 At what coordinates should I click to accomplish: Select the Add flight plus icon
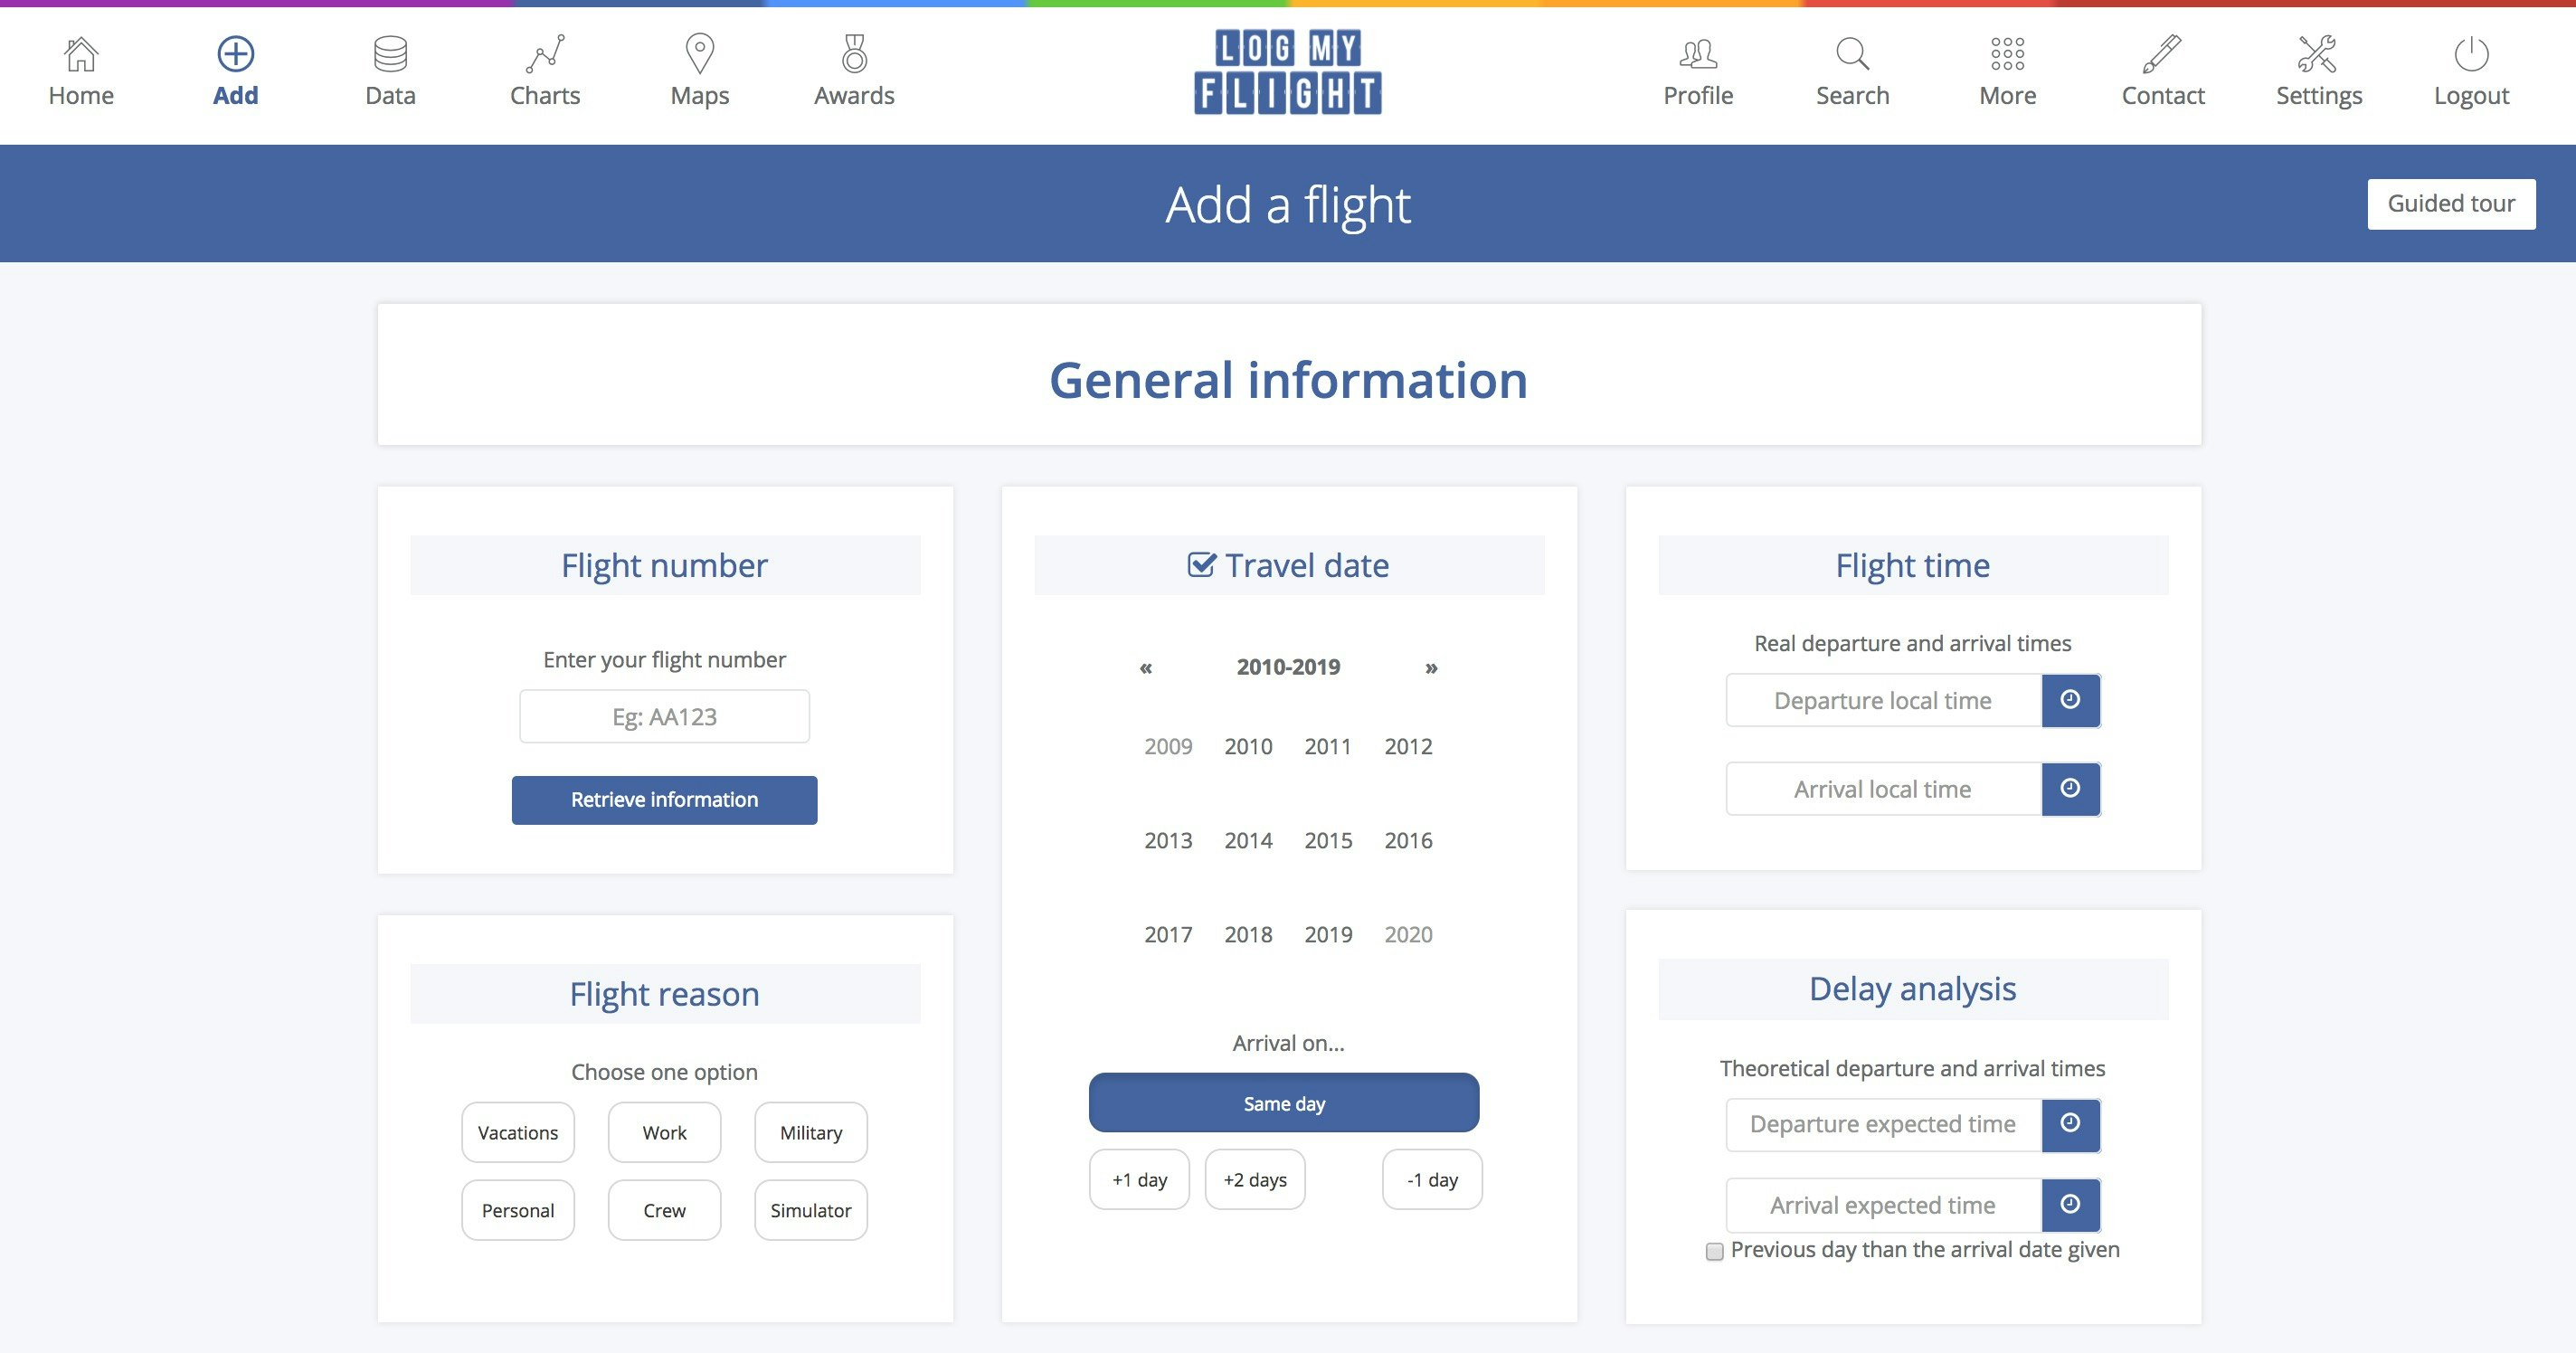coord(234,55)
